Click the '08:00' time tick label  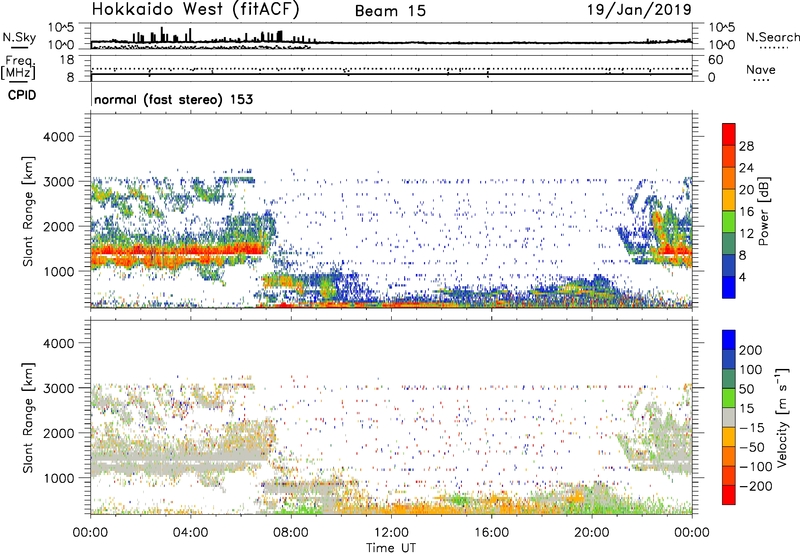291,533
